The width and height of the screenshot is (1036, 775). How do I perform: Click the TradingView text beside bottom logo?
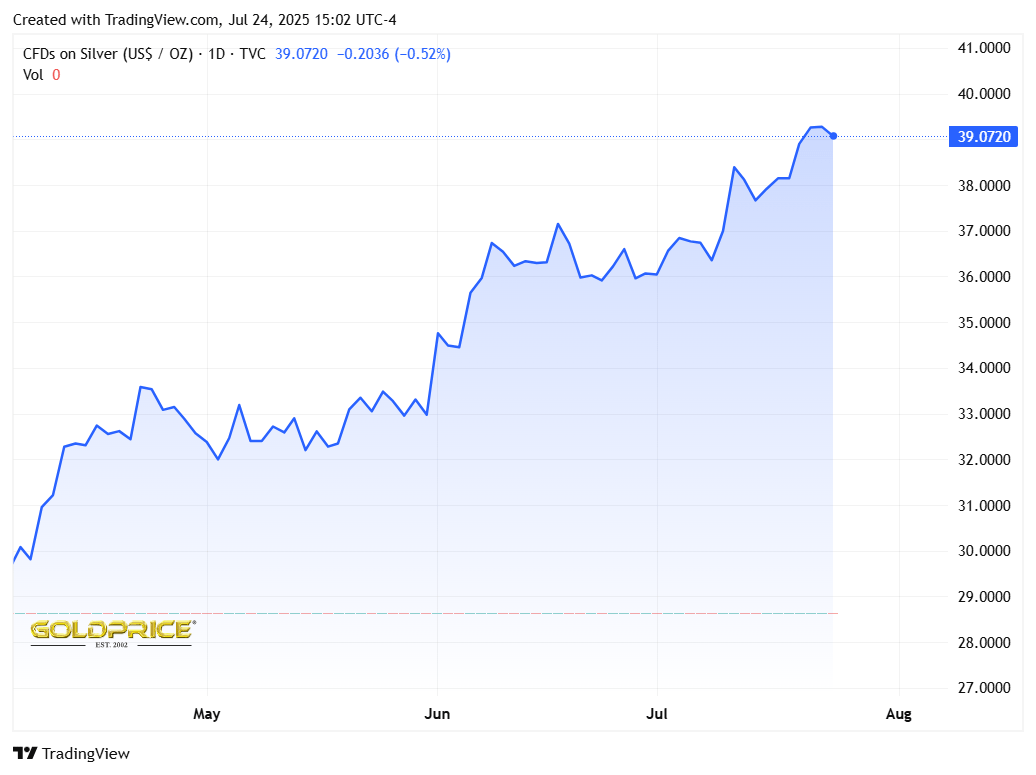(x=86, y=754)
